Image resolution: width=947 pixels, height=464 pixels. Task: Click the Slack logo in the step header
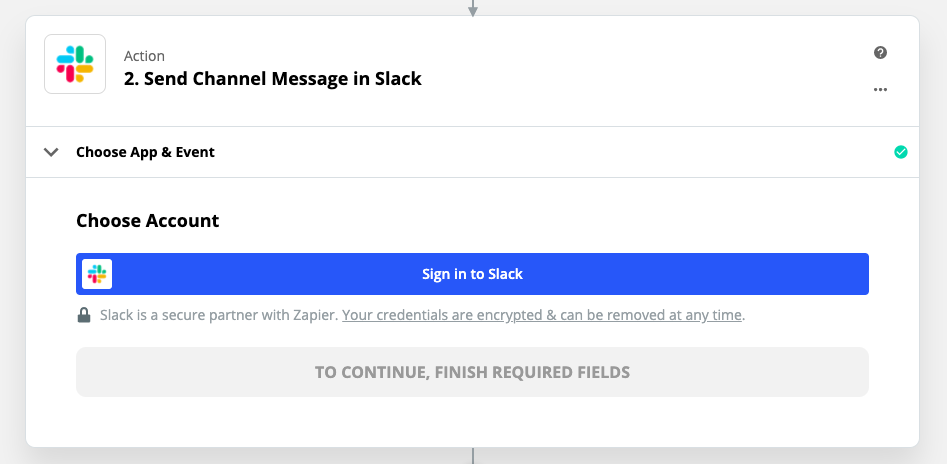[x=75, y=64]
